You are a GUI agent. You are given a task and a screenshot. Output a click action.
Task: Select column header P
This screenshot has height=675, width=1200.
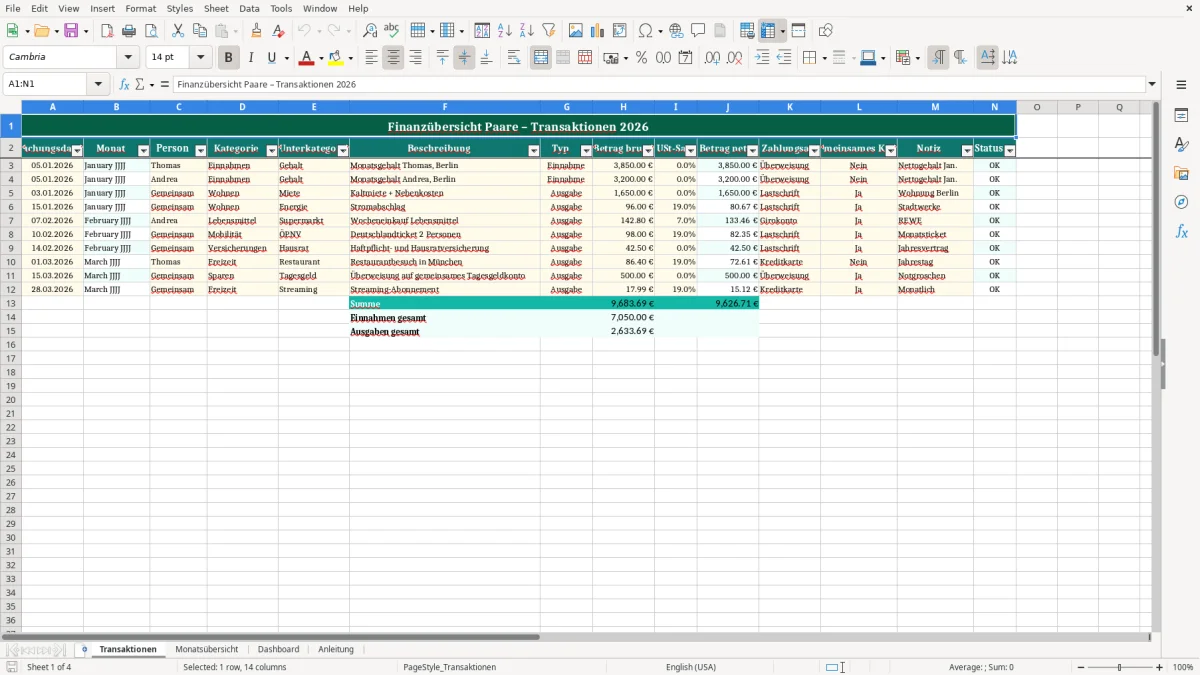coord(1078,107)
